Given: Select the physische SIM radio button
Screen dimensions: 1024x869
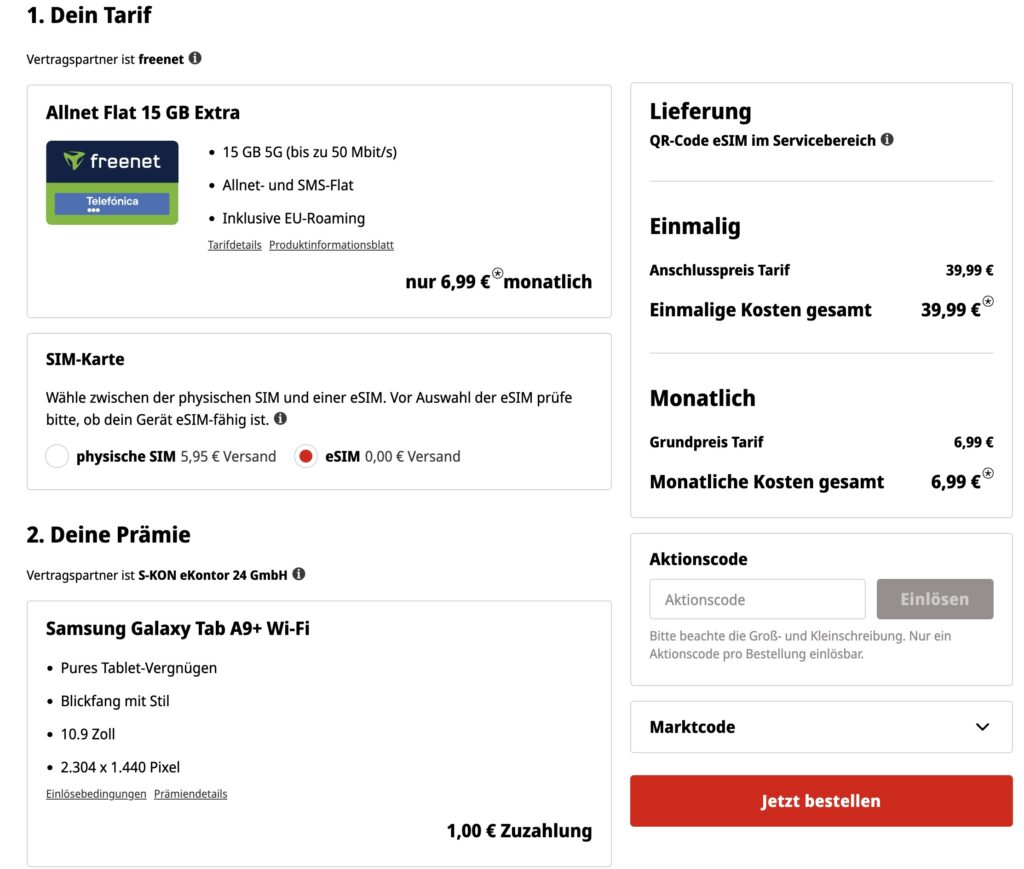Looking at the screenshot, I should pos(57,456).
